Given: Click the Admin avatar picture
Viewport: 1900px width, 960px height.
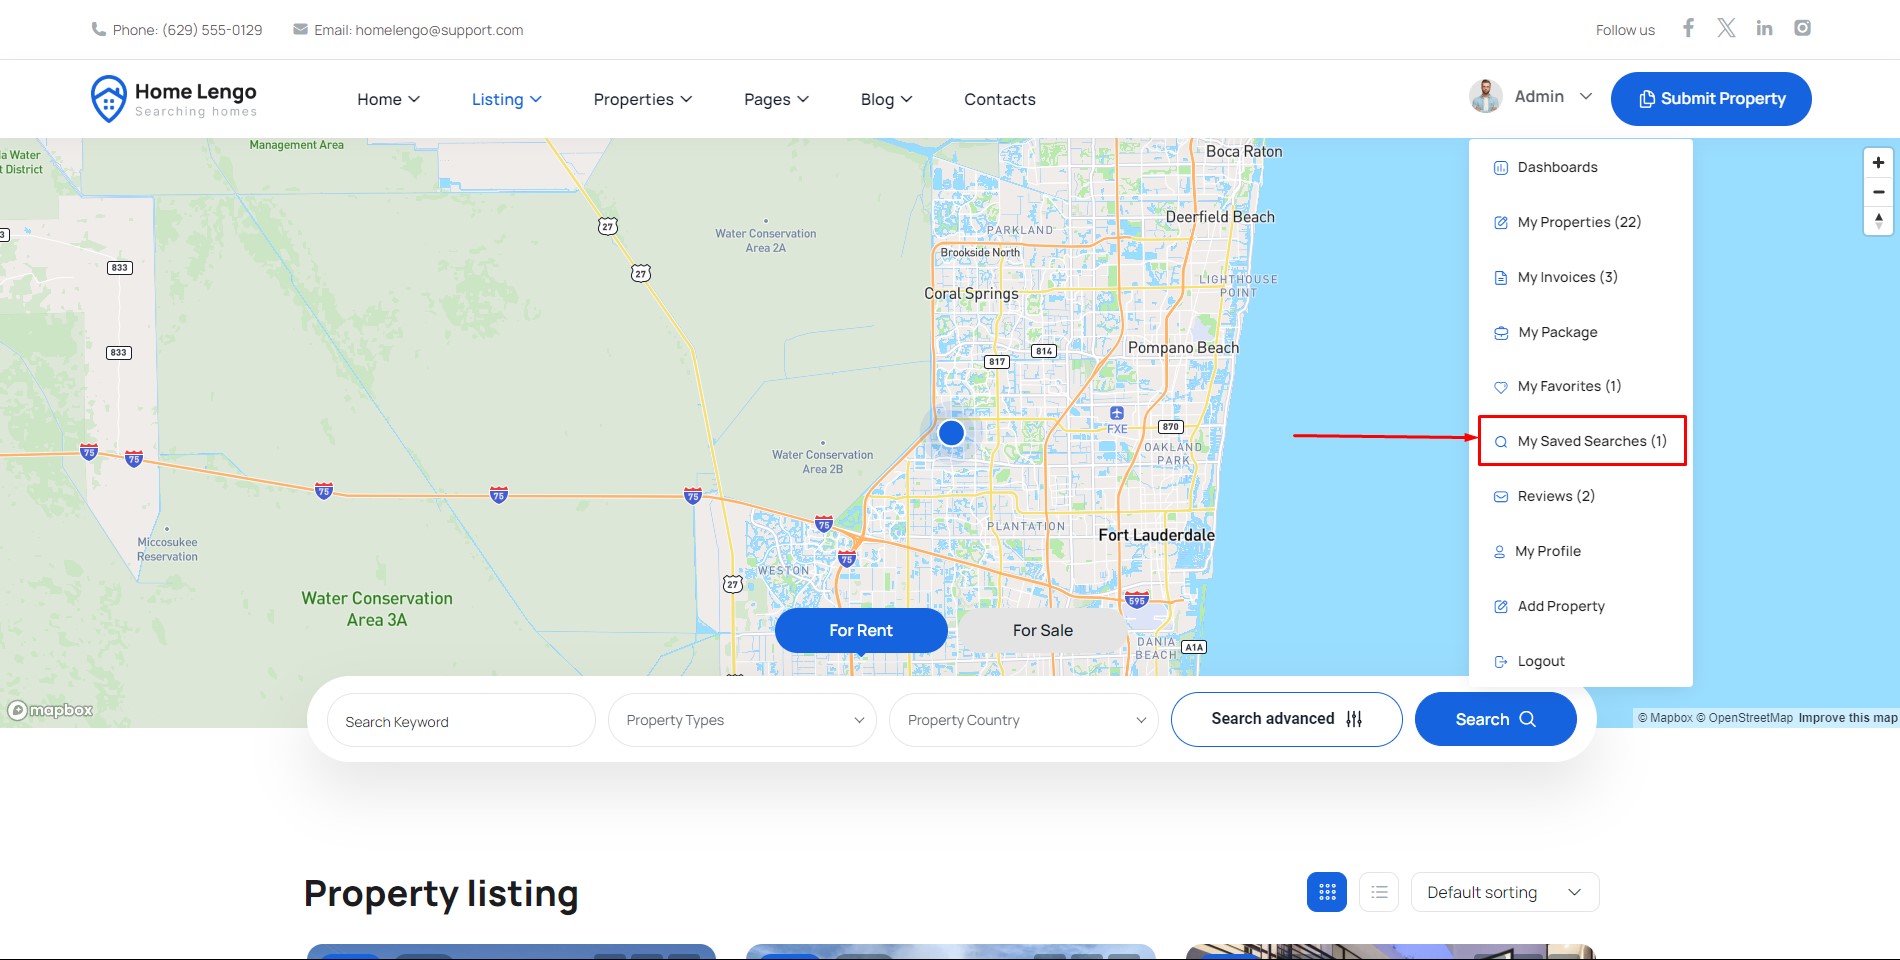Looking at the screenshot, I should coord(1486,96).
